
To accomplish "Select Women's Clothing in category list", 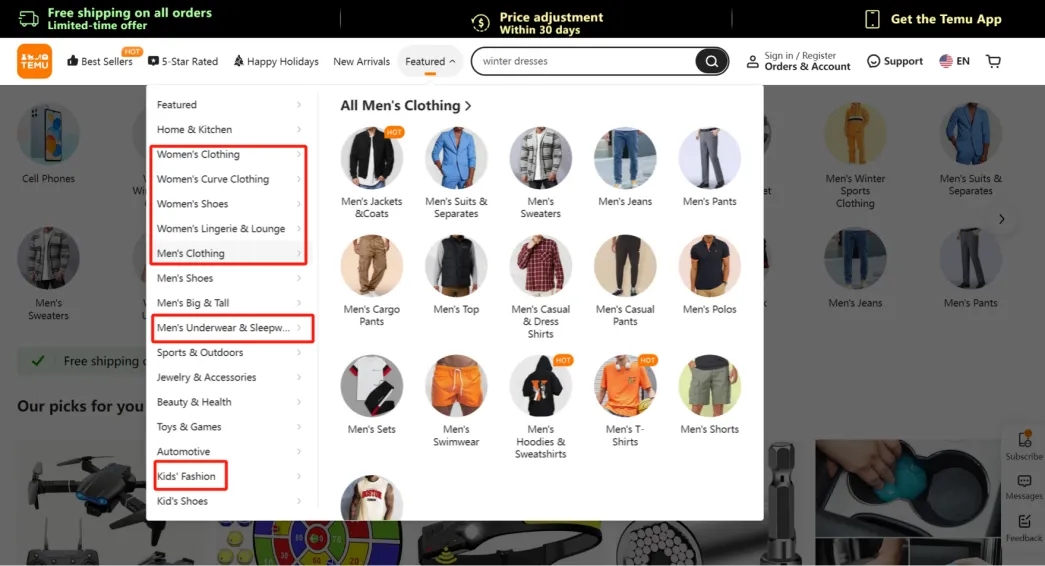I will (x=198, y=154).
